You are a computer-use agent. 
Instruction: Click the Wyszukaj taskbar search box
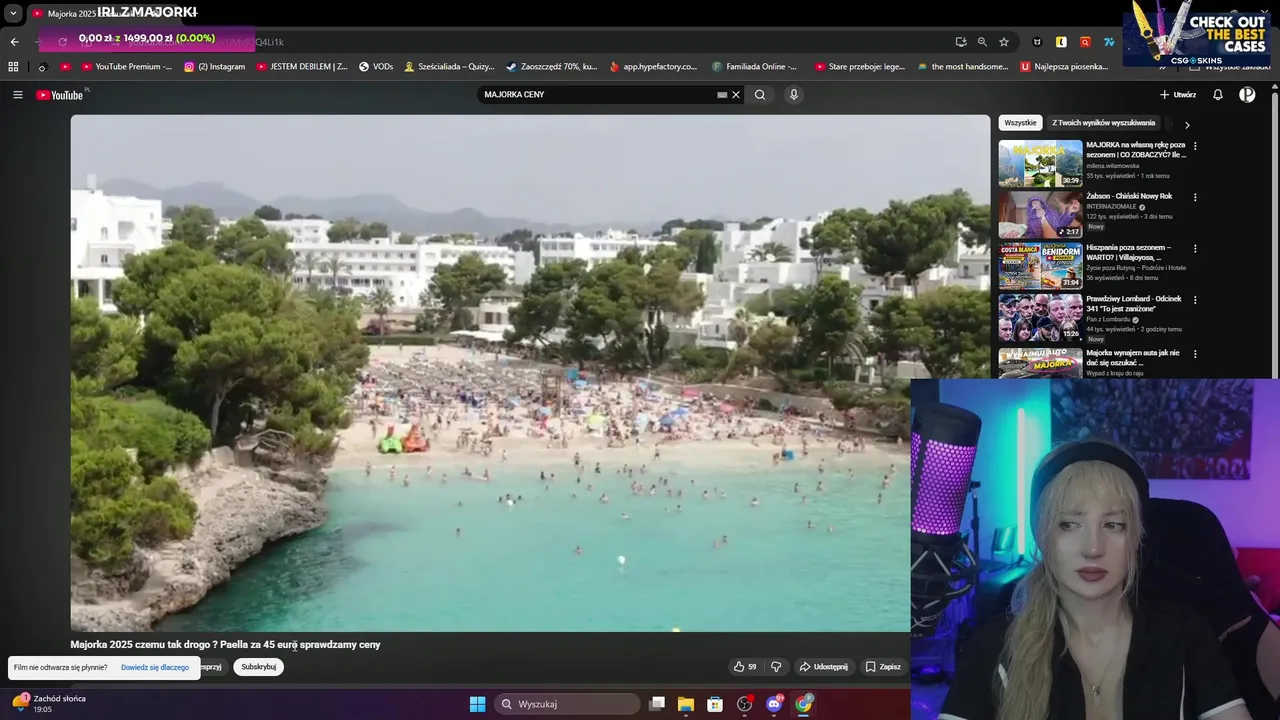coord(568,704)
